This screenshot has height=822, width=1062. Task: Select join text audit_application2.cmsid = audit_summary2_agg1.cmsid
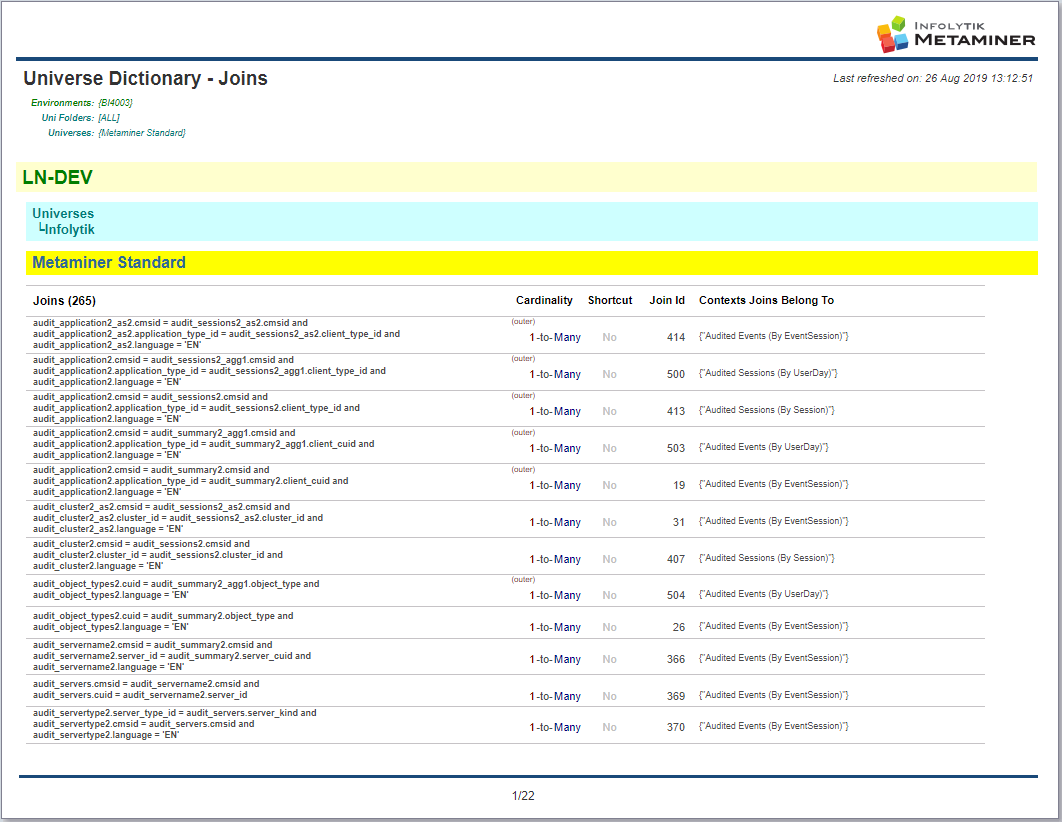coord(164,433)
